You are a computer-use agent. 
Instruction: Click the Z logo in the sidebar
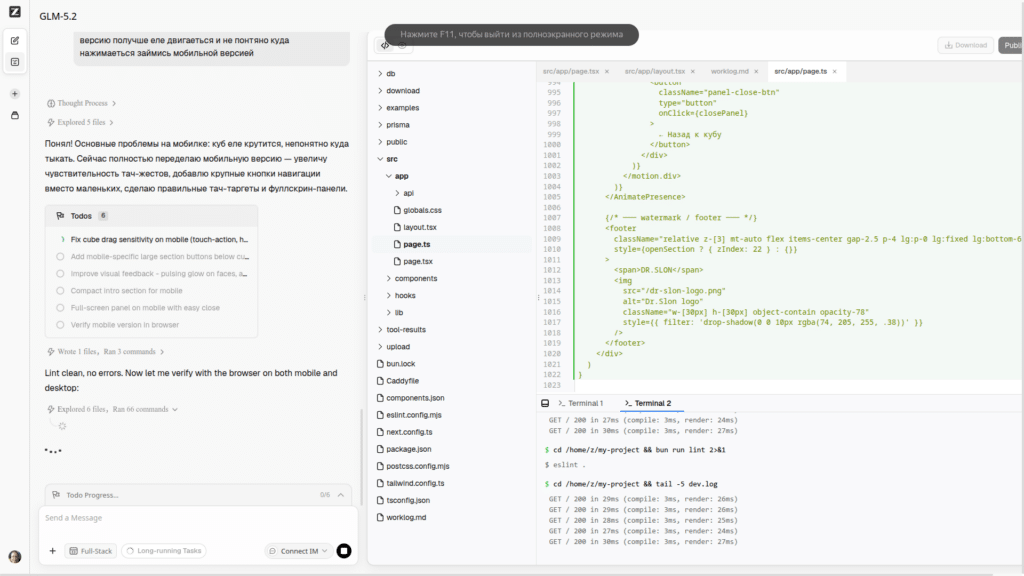coord(14,12)
